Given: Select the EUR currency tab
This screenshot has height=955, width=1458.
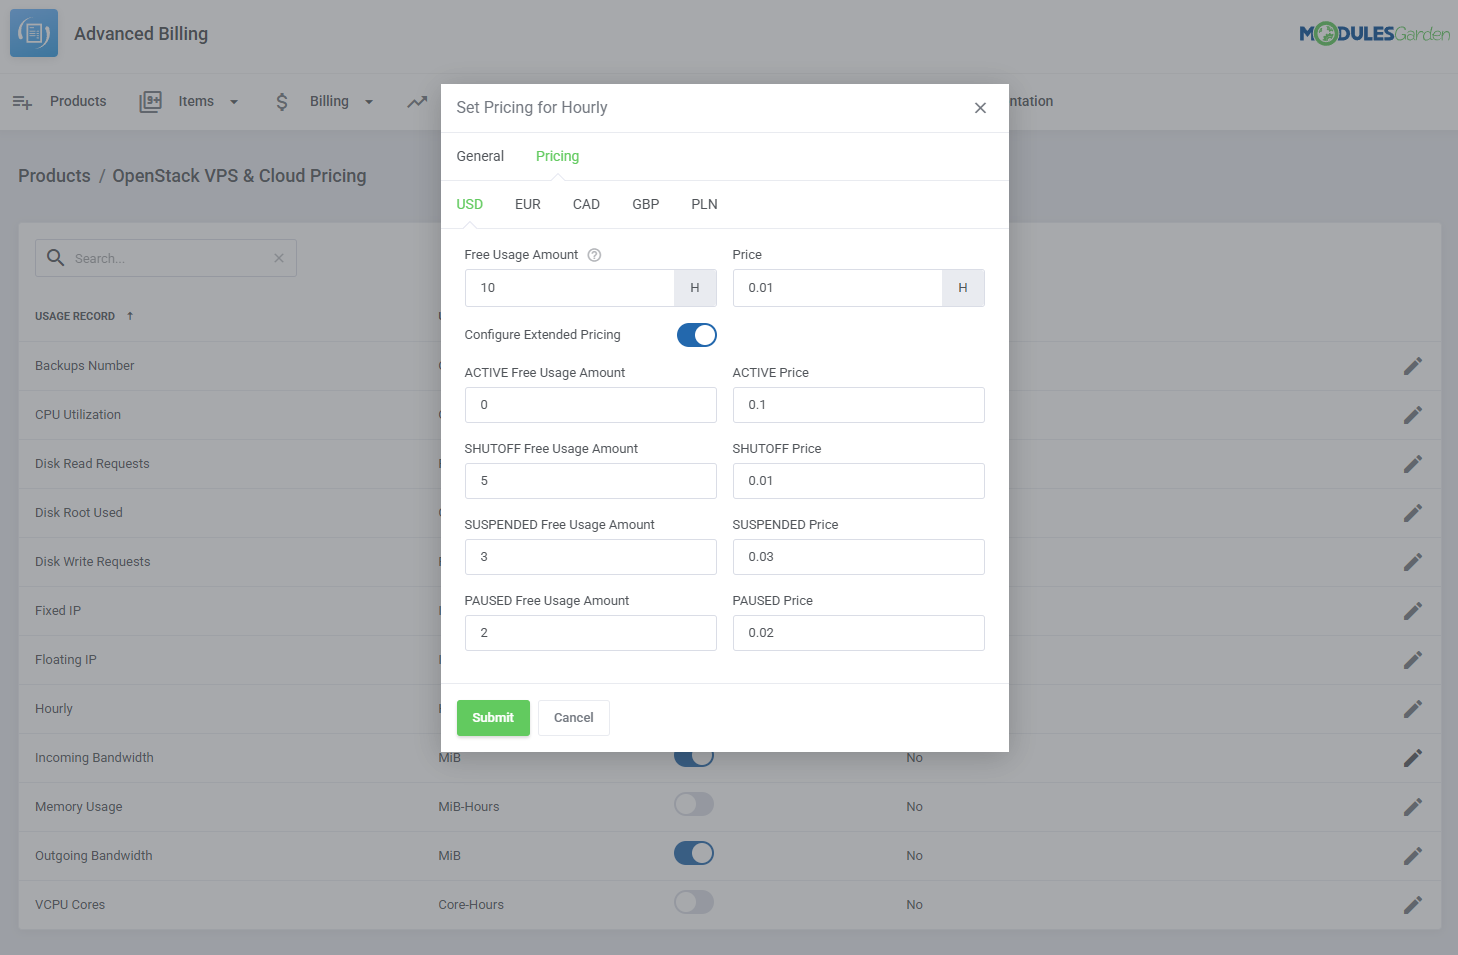Looking at the screenshot, I should pyautogui.click(x=527, y=204).
